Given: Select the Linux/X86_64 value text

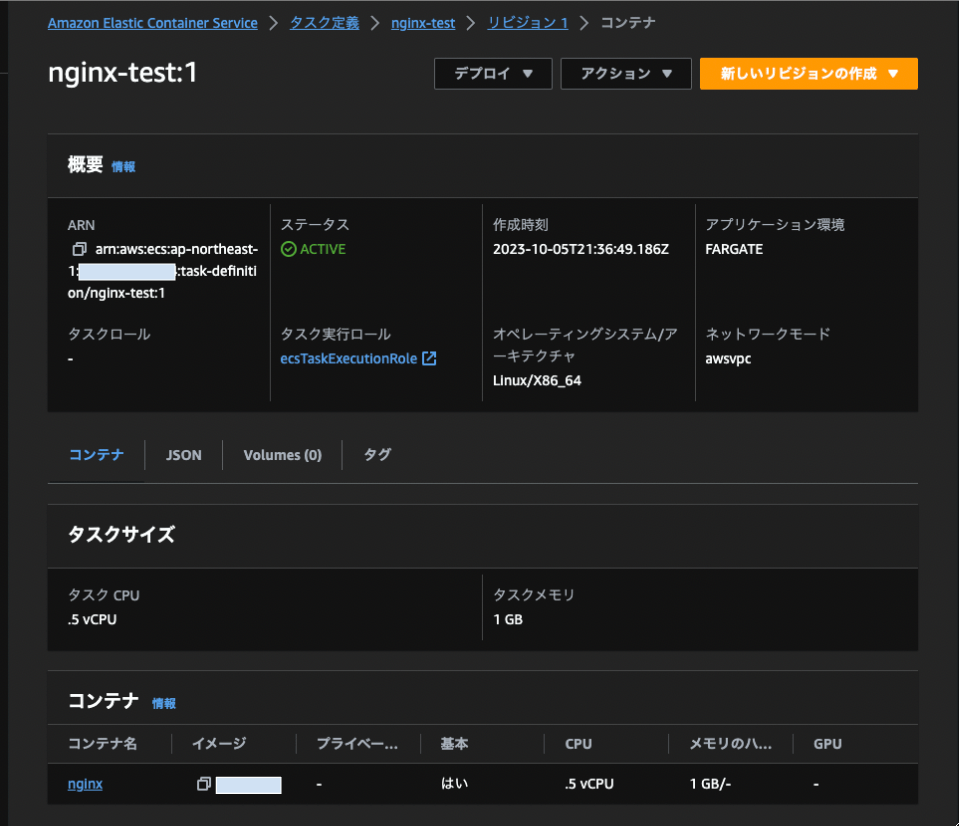Looking at the screenshot, I should tap(537, 380).
